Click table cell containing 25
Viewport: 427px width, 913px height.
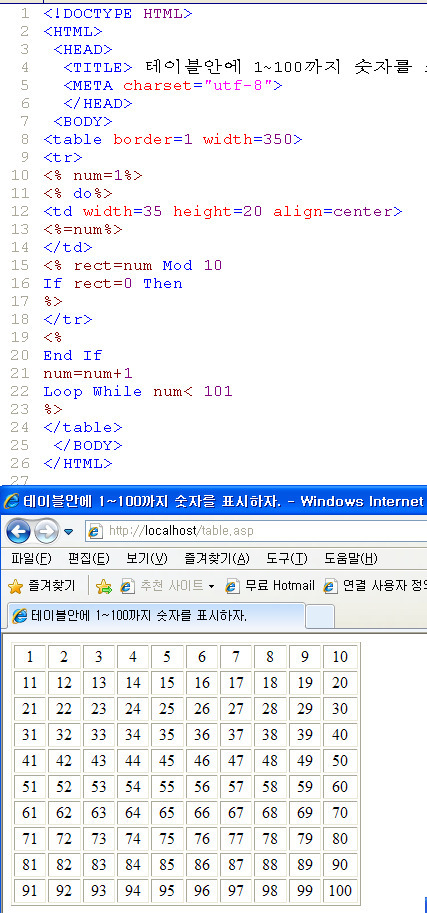pyautogui.click(x=167, y=709)
